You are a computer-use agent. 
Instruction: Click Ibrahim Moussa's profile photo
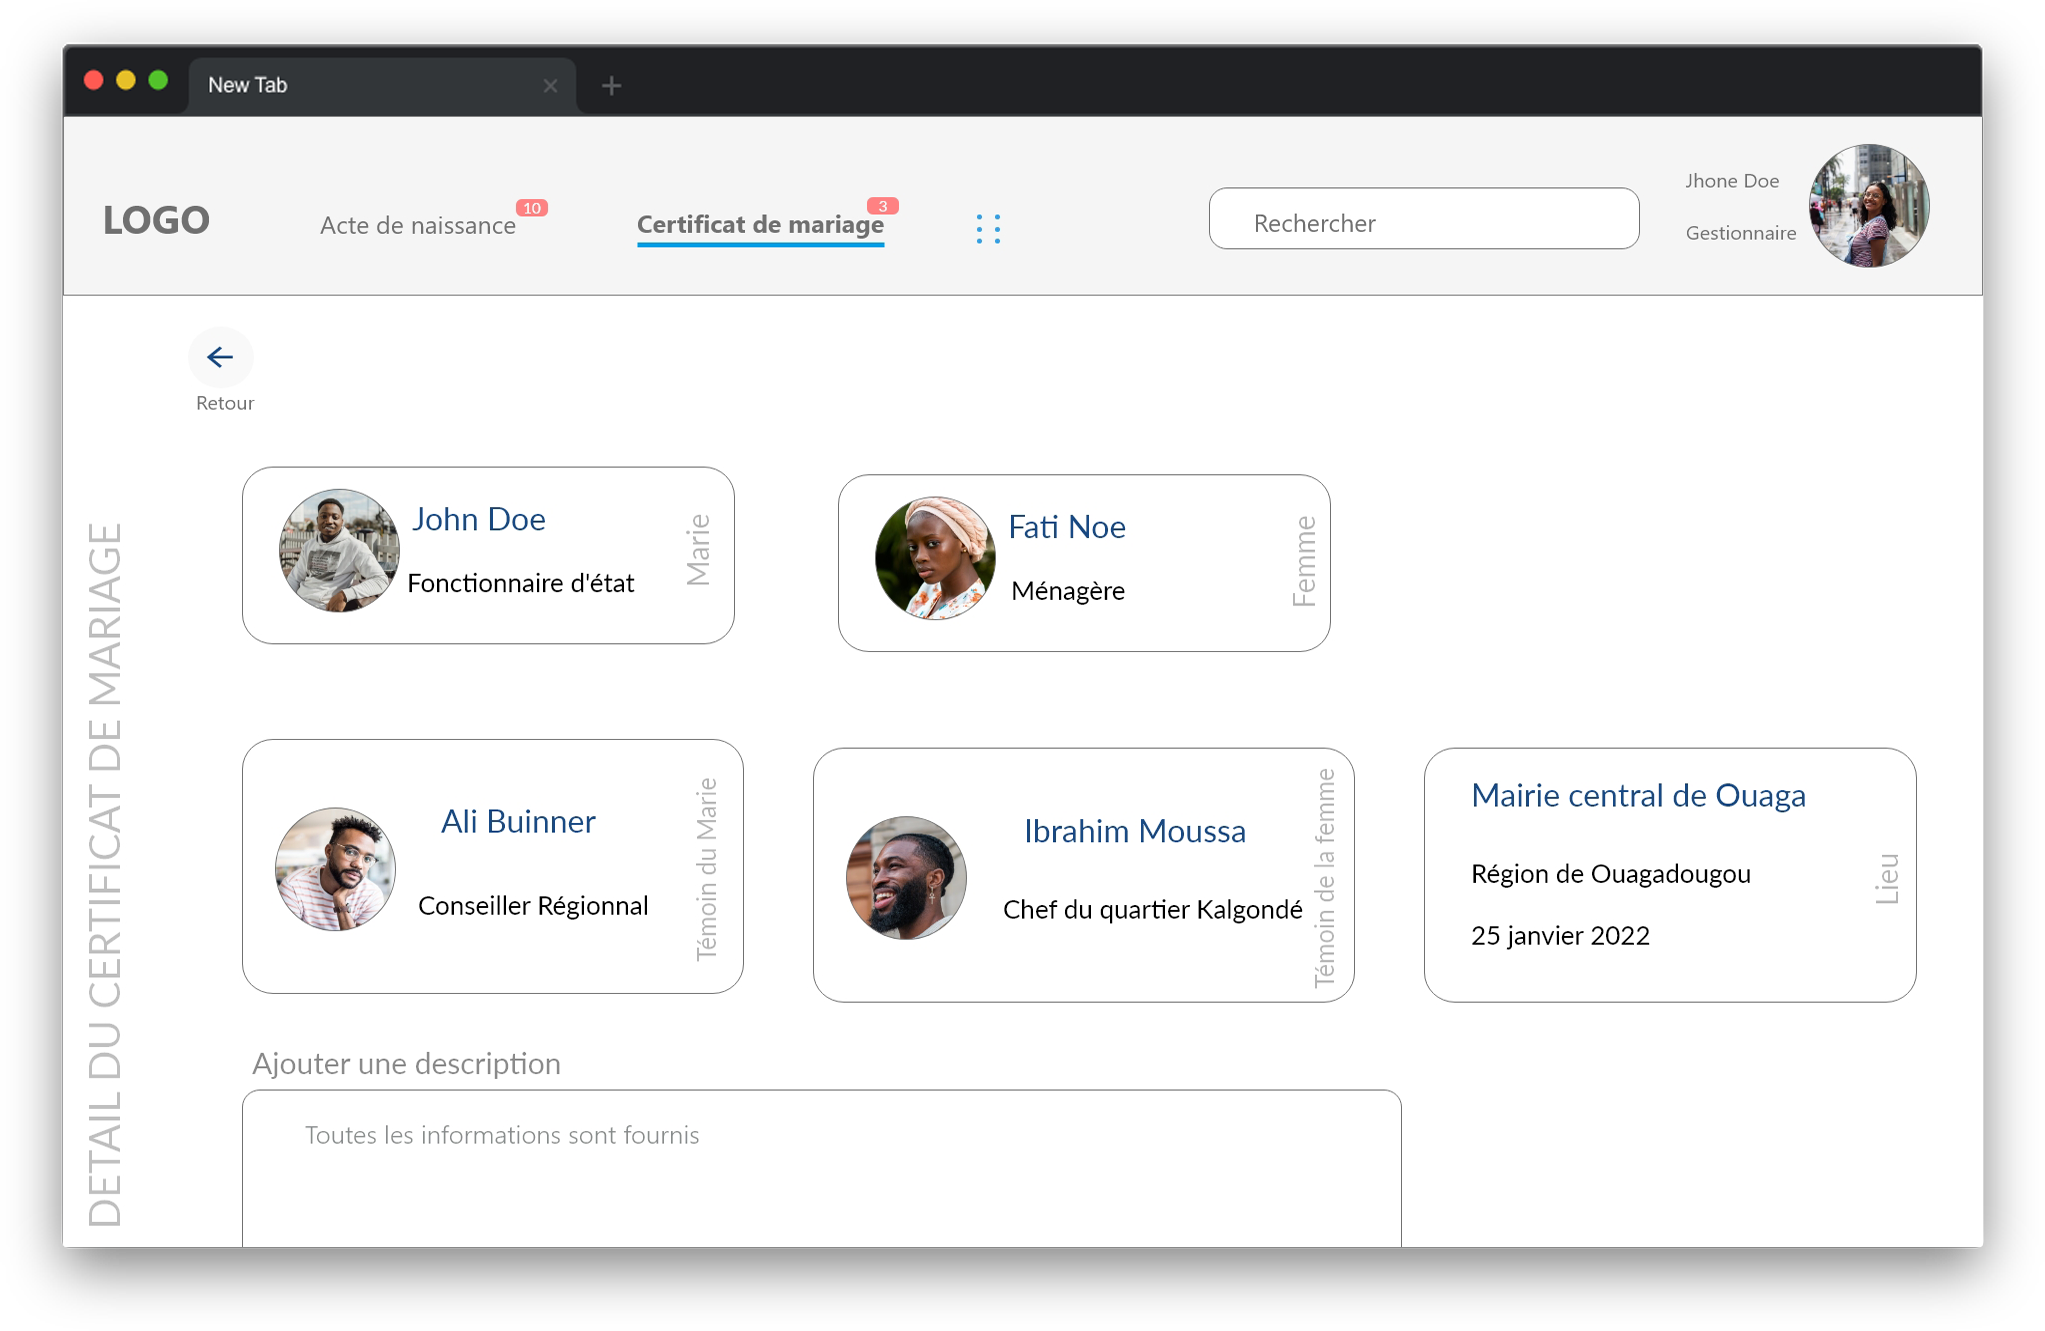[x=906, y=877]
